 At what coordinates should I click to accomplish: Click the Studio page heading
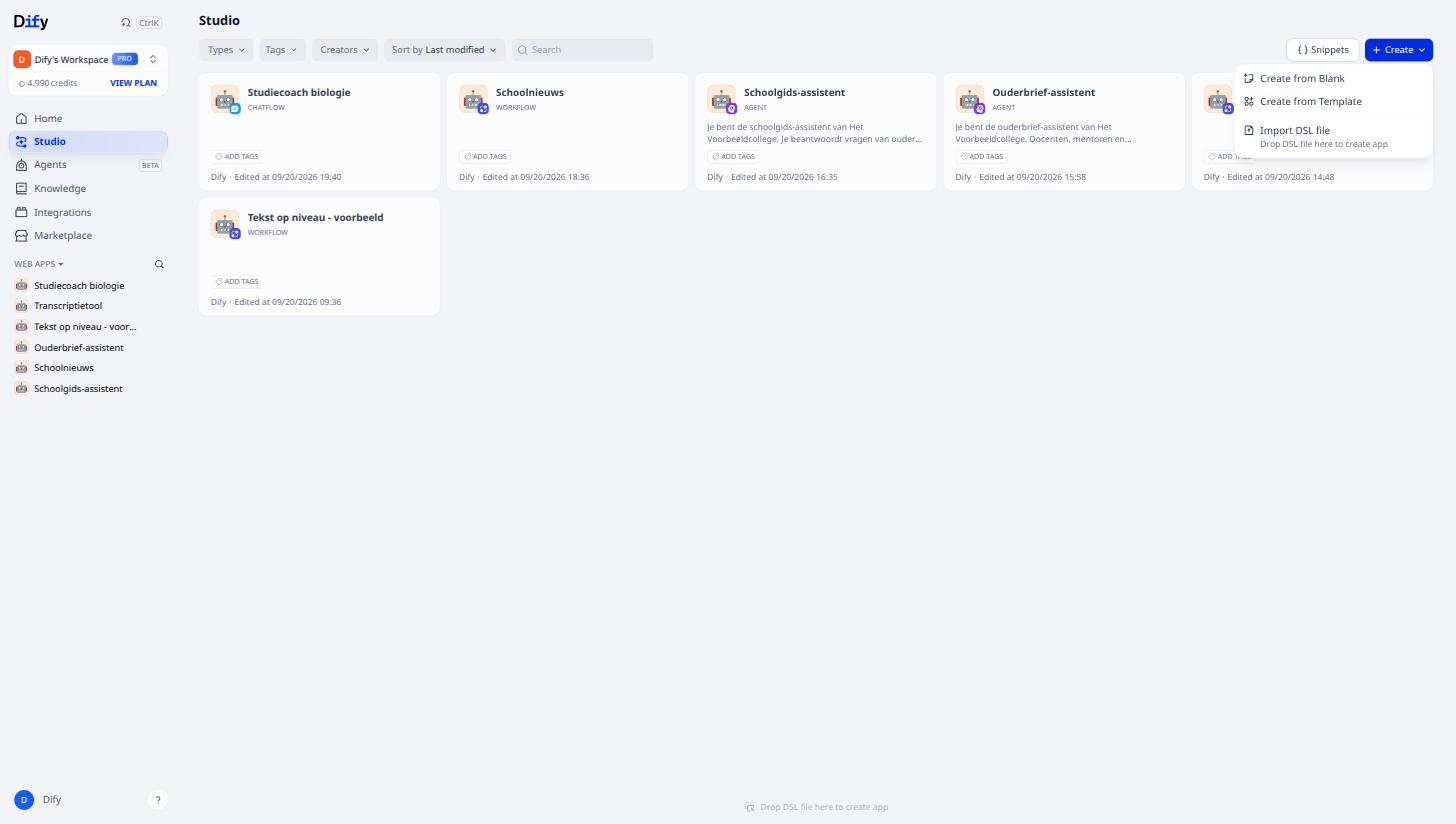coord(219,21)
